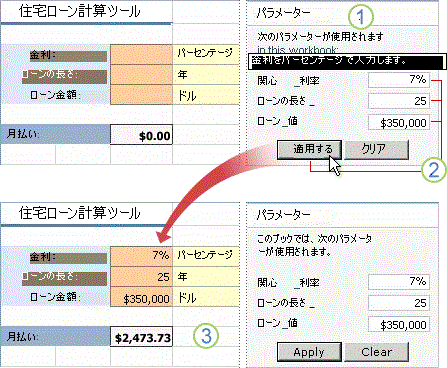Click the 年 cell beside the orange 25 cell

tap(206, 277)
